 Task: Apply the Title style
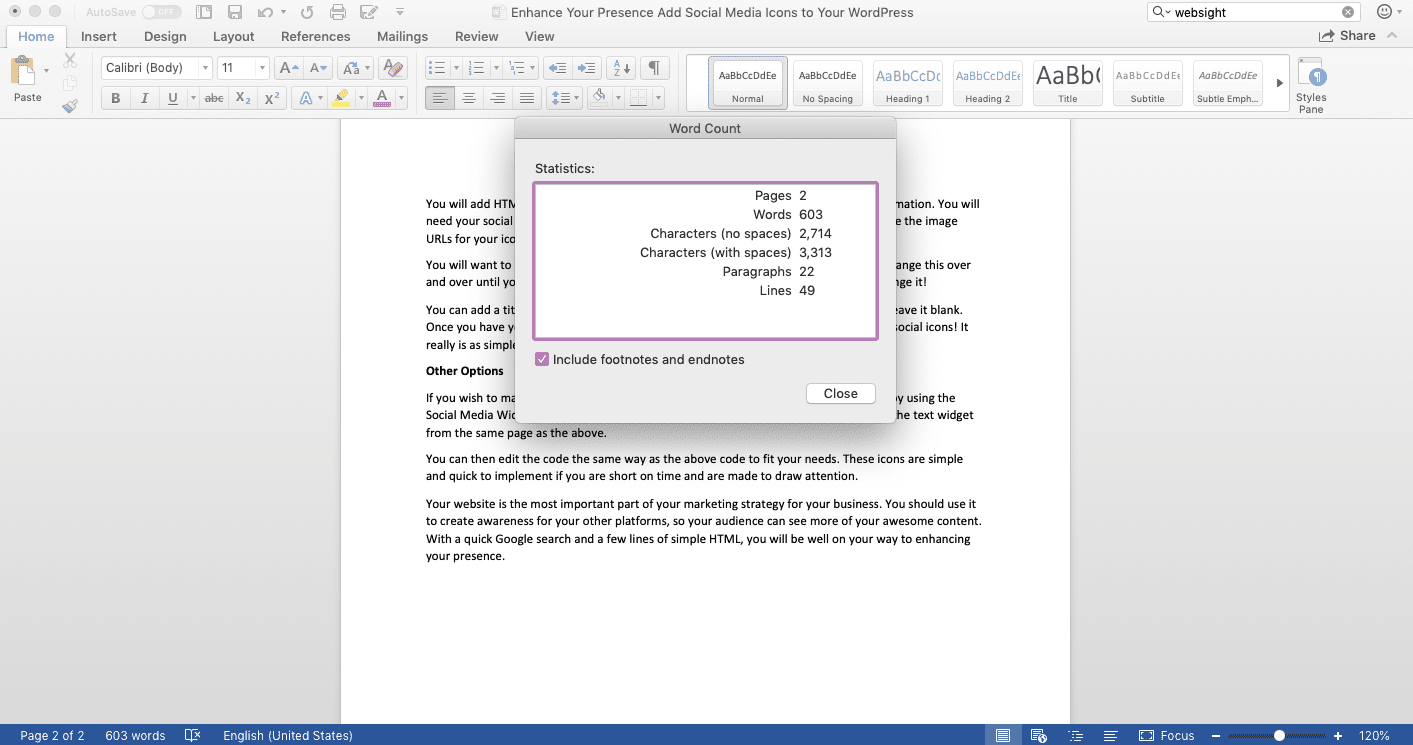[1068, 83]
